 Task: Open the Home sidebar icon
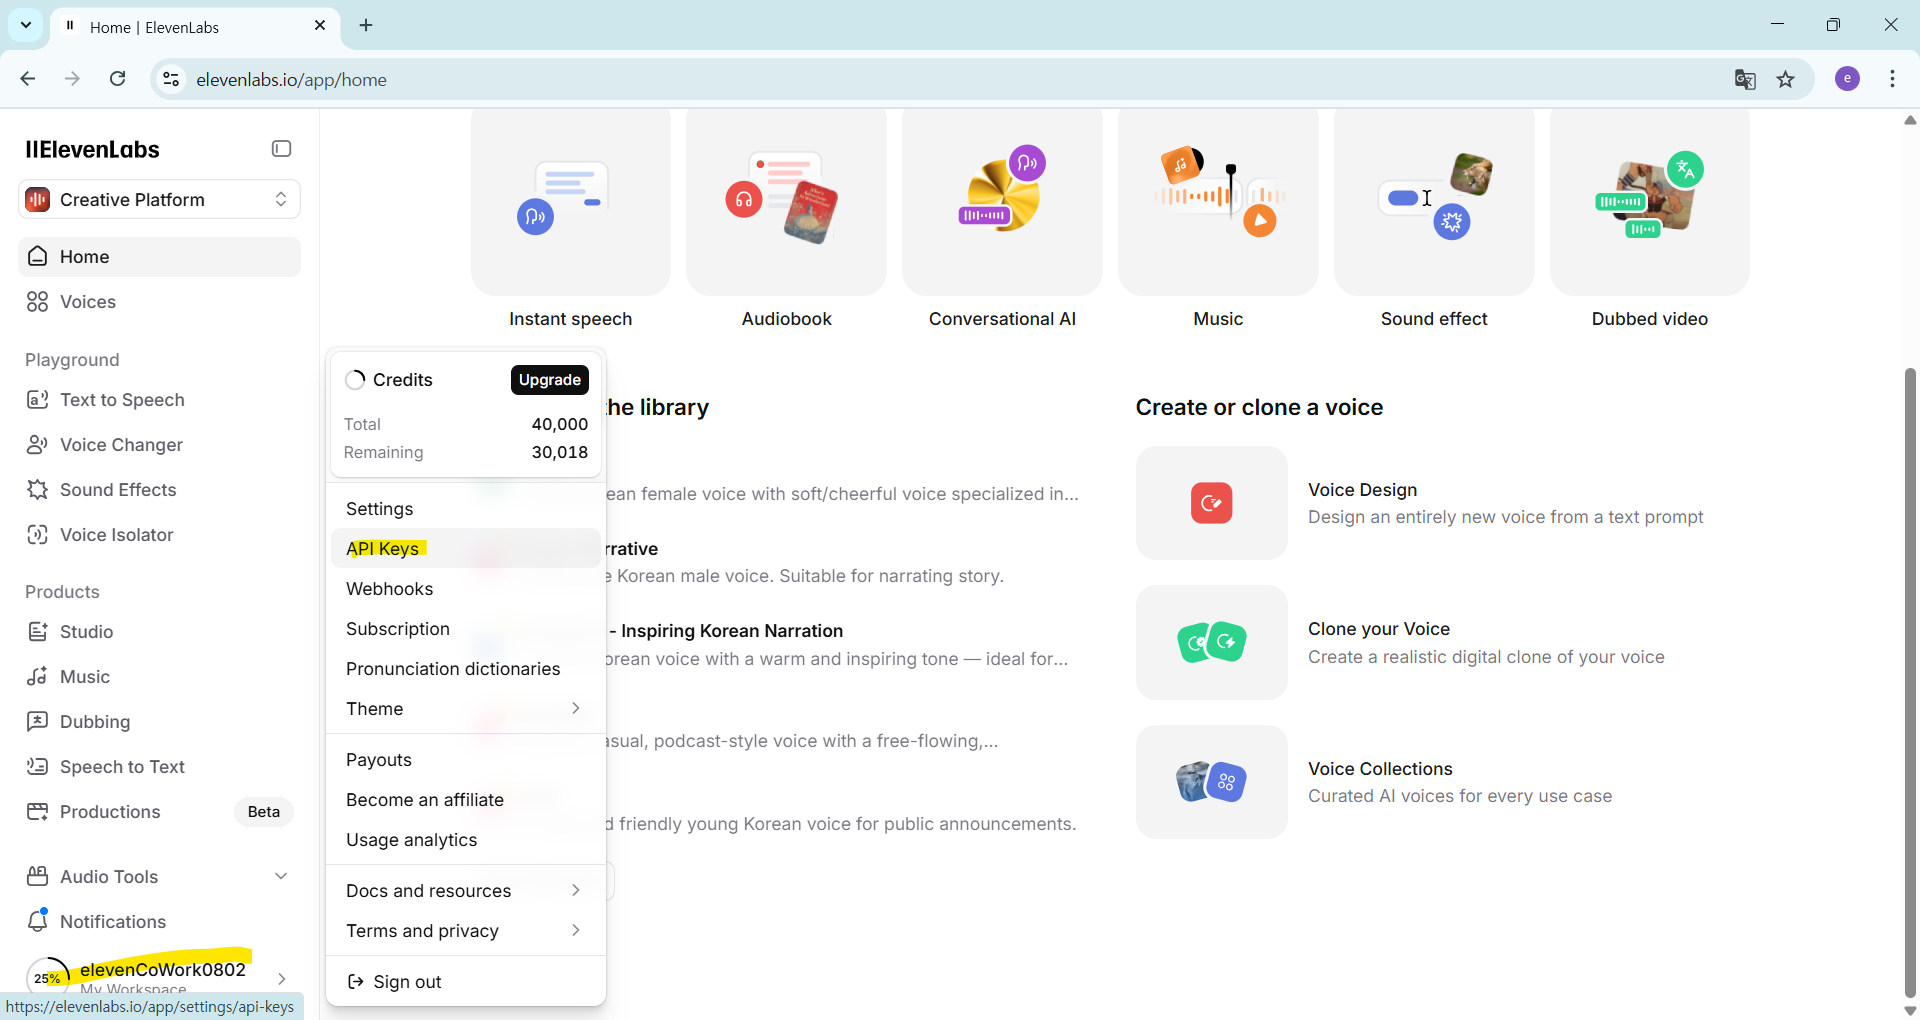[38, 256]
